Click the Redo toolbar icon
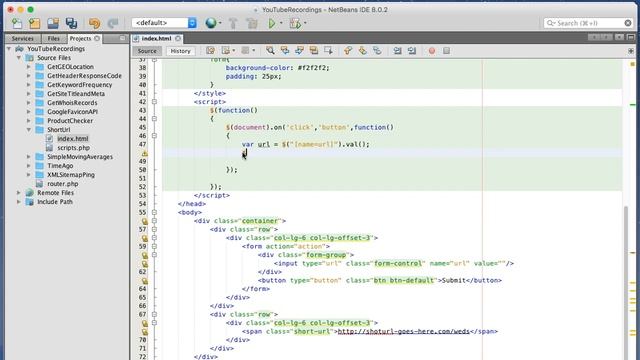This screenshot has width=640, height=360. (113, 23)
